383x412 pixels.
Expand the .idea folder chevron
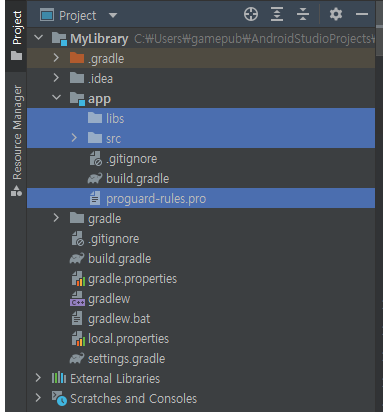pyautogui.click(x=56, y=78)
